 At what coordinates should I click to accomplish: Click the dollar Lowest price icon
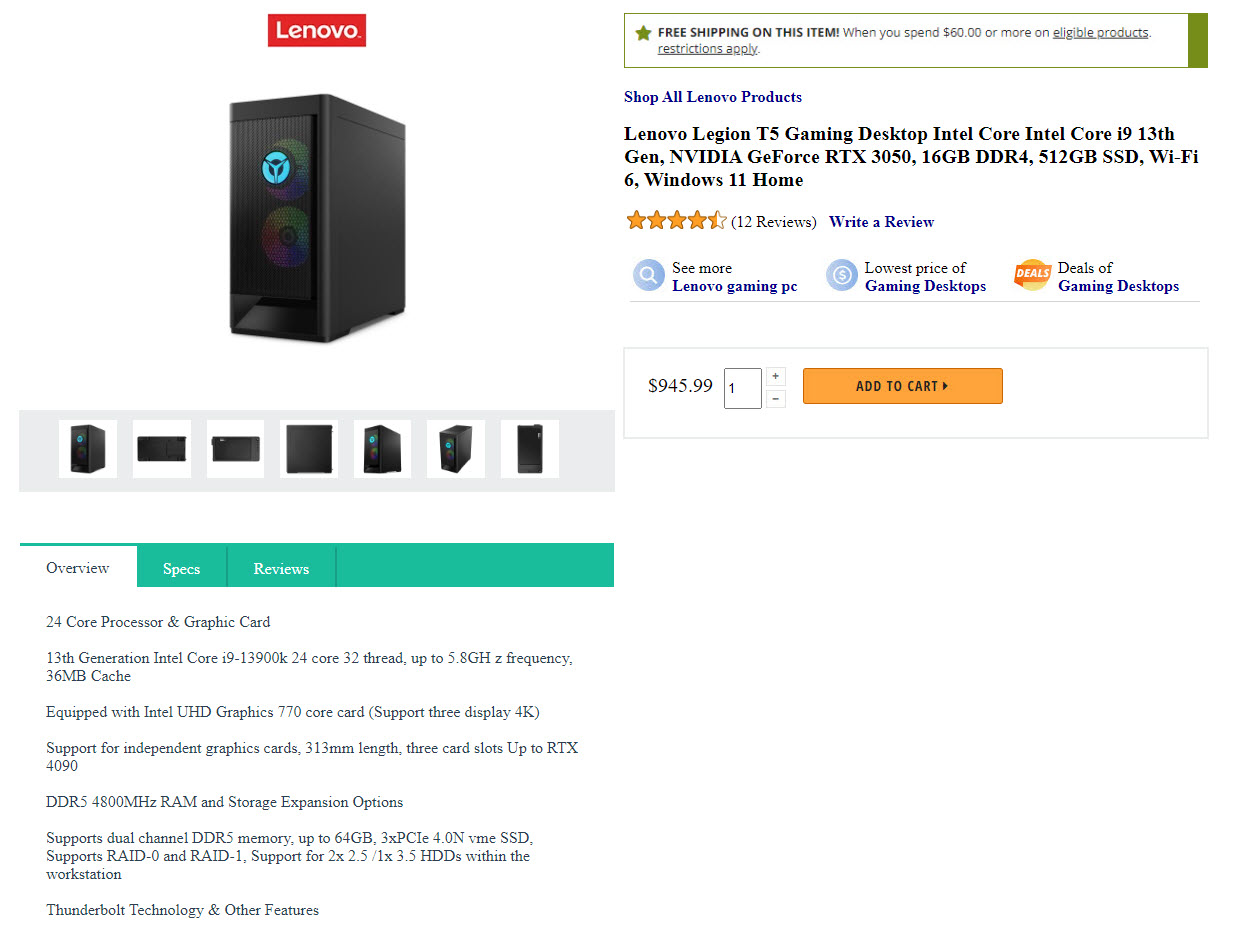[x=841, y=275]
